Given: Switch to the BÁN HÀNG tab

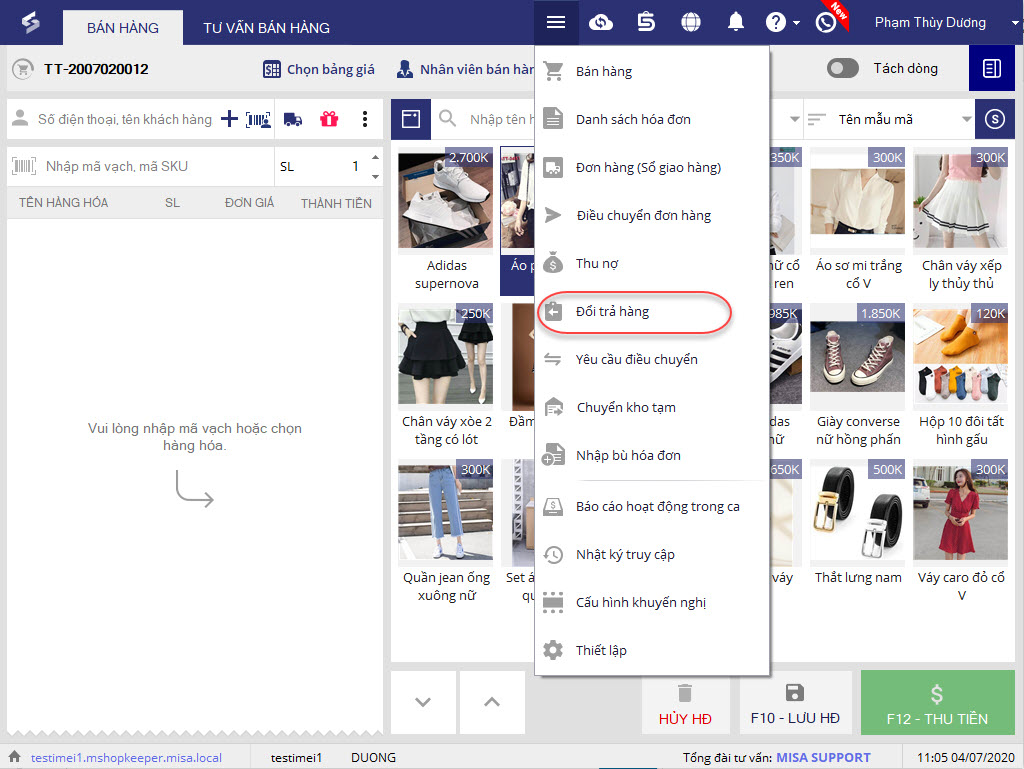Looking at the screenshot, I should click(123, 28).
